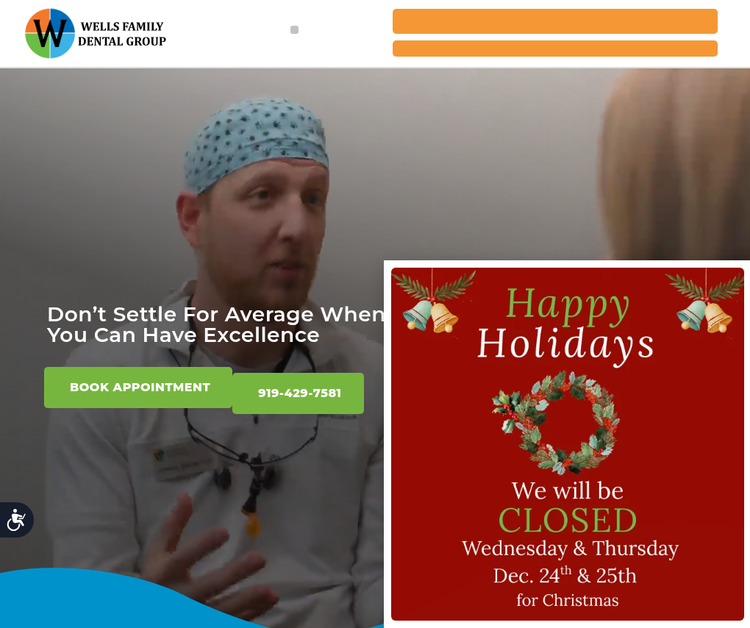Click the Wells Family Dental W logo
Image resolution: width=750 pixels, height=628 pixels.
point(50,33)
